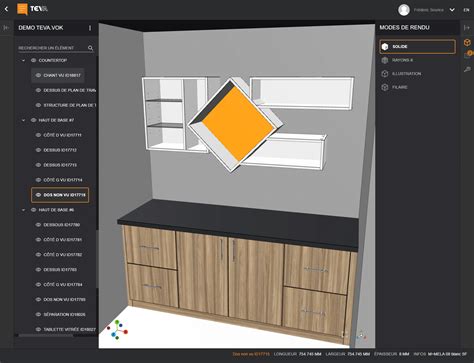
Task: Toggle the eye icon for DOS NON VU ID17715
Action: [x=38, y=195]
